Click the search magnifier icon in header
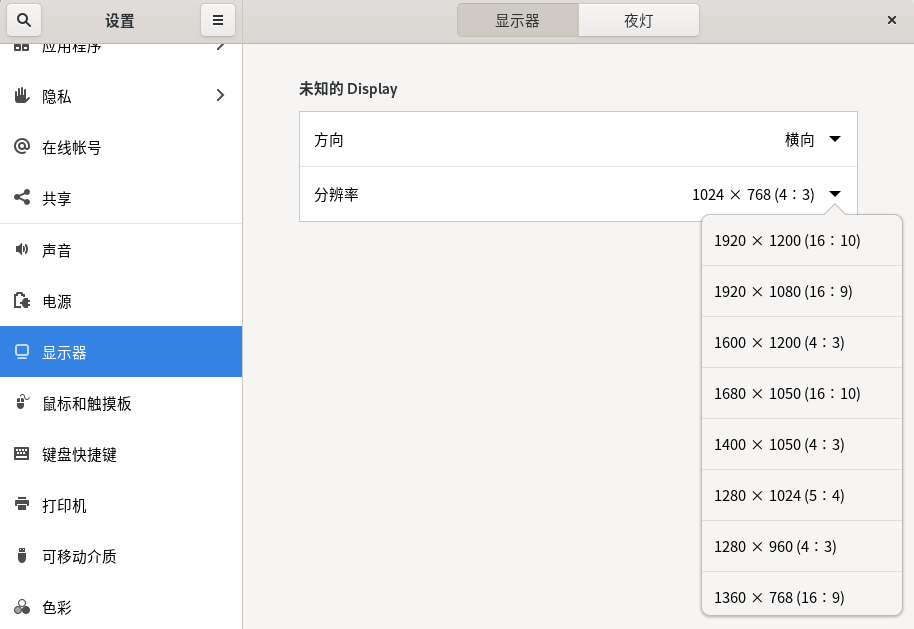Viewport: 914px width, 629px height. tap(24, 20)
